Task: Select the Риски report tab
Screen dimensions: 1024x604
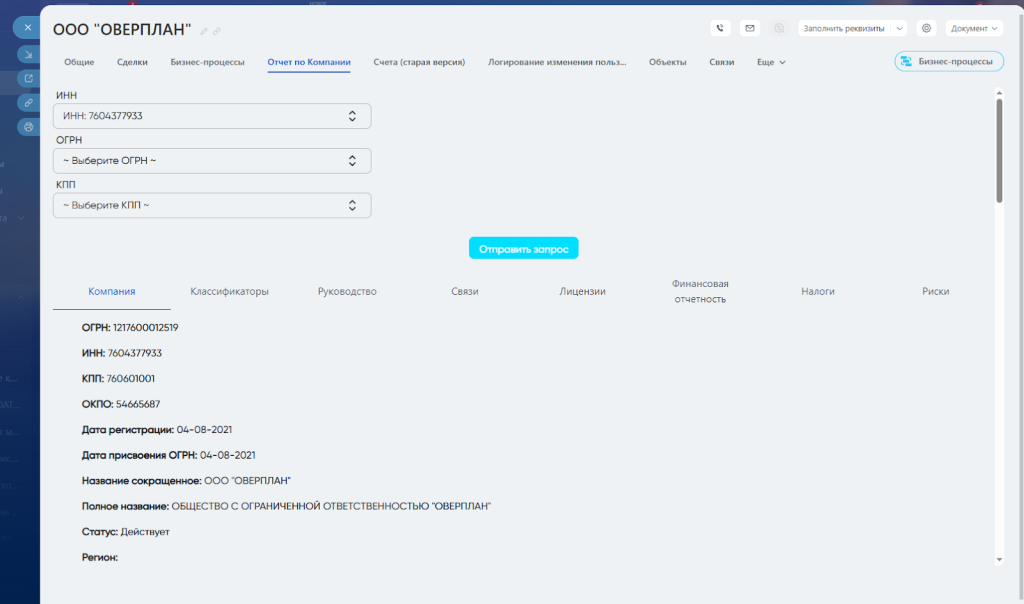Action: coord(935,291)
